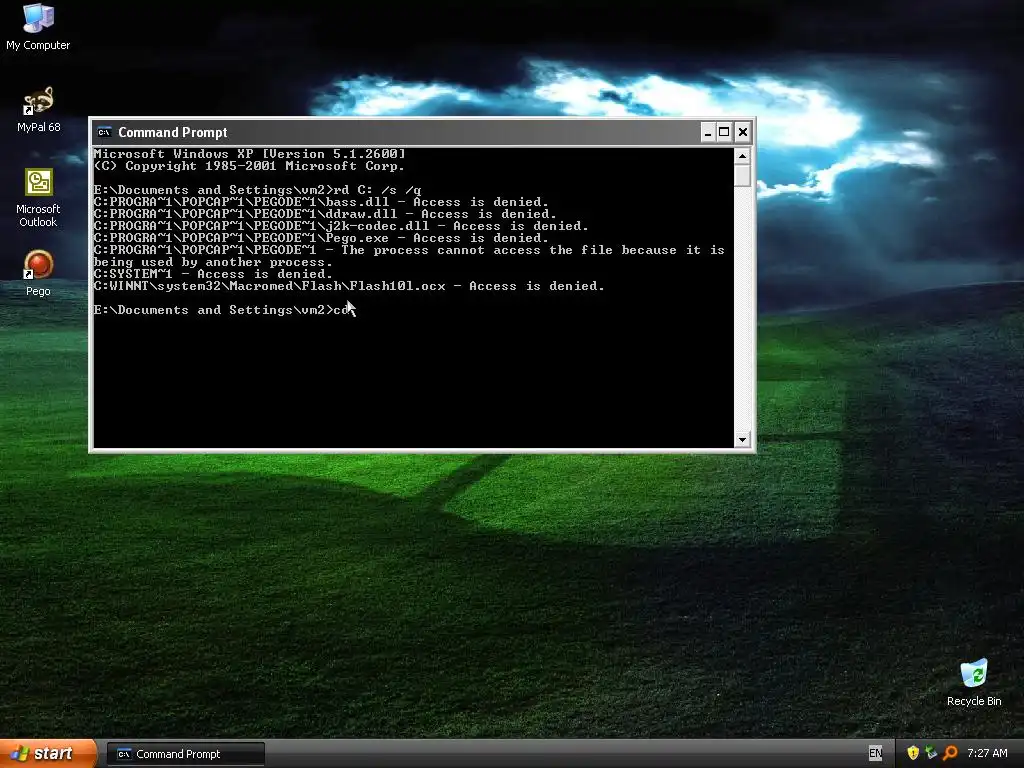Open the Start menu
This screenshot has width=1024, height=768.
click(x=48, y=754)
